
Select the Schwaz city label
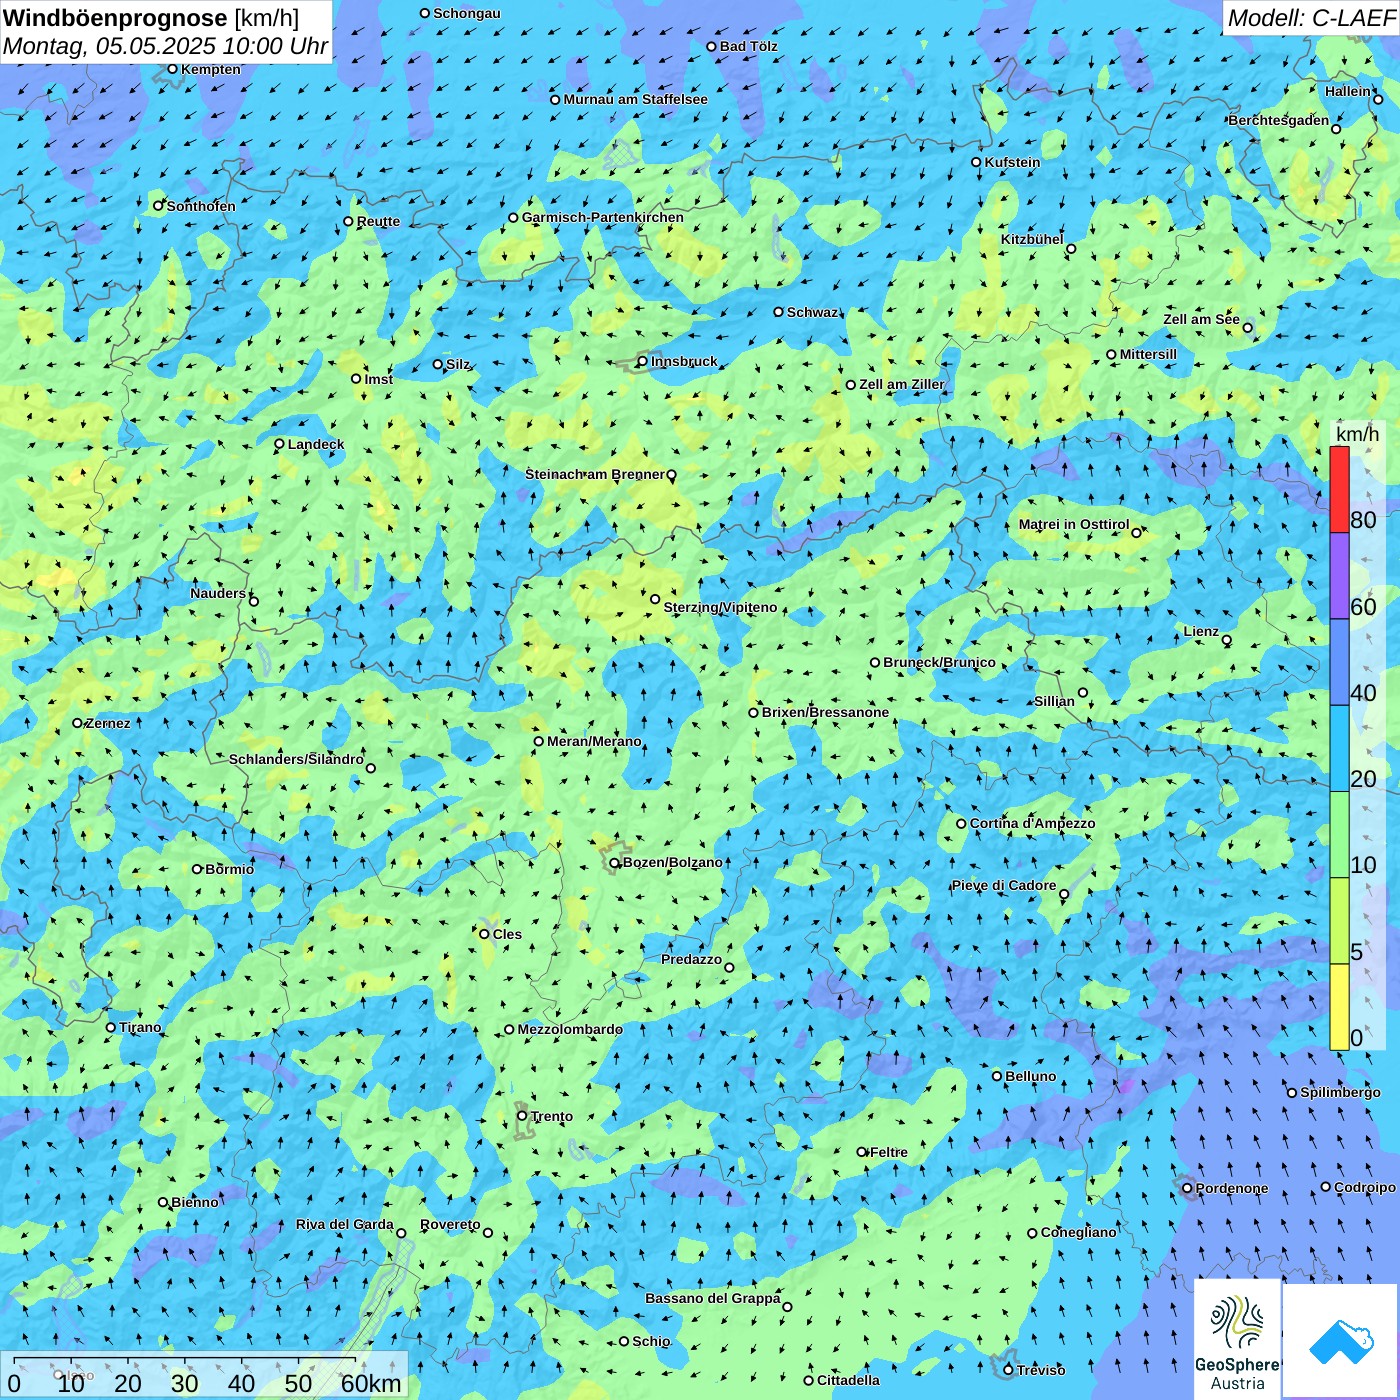coord(812,312)
